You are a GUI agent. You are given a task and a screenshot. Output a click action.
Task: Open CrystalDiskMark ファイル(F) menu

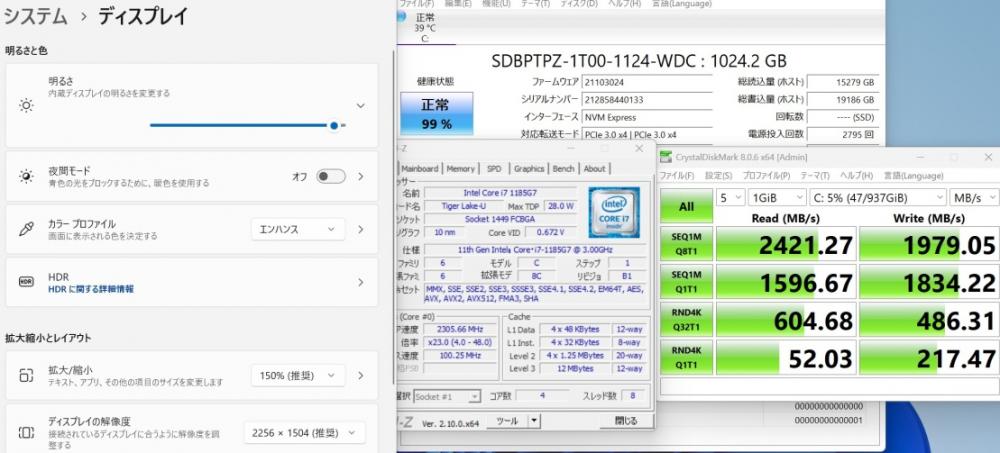(x=677, y=175)
